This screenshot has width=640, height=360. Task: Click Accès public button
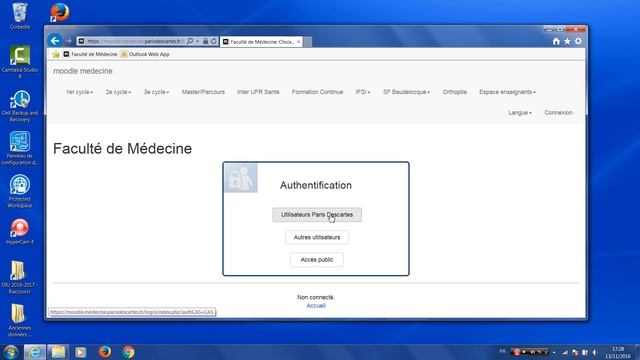(x=317, y=260)
